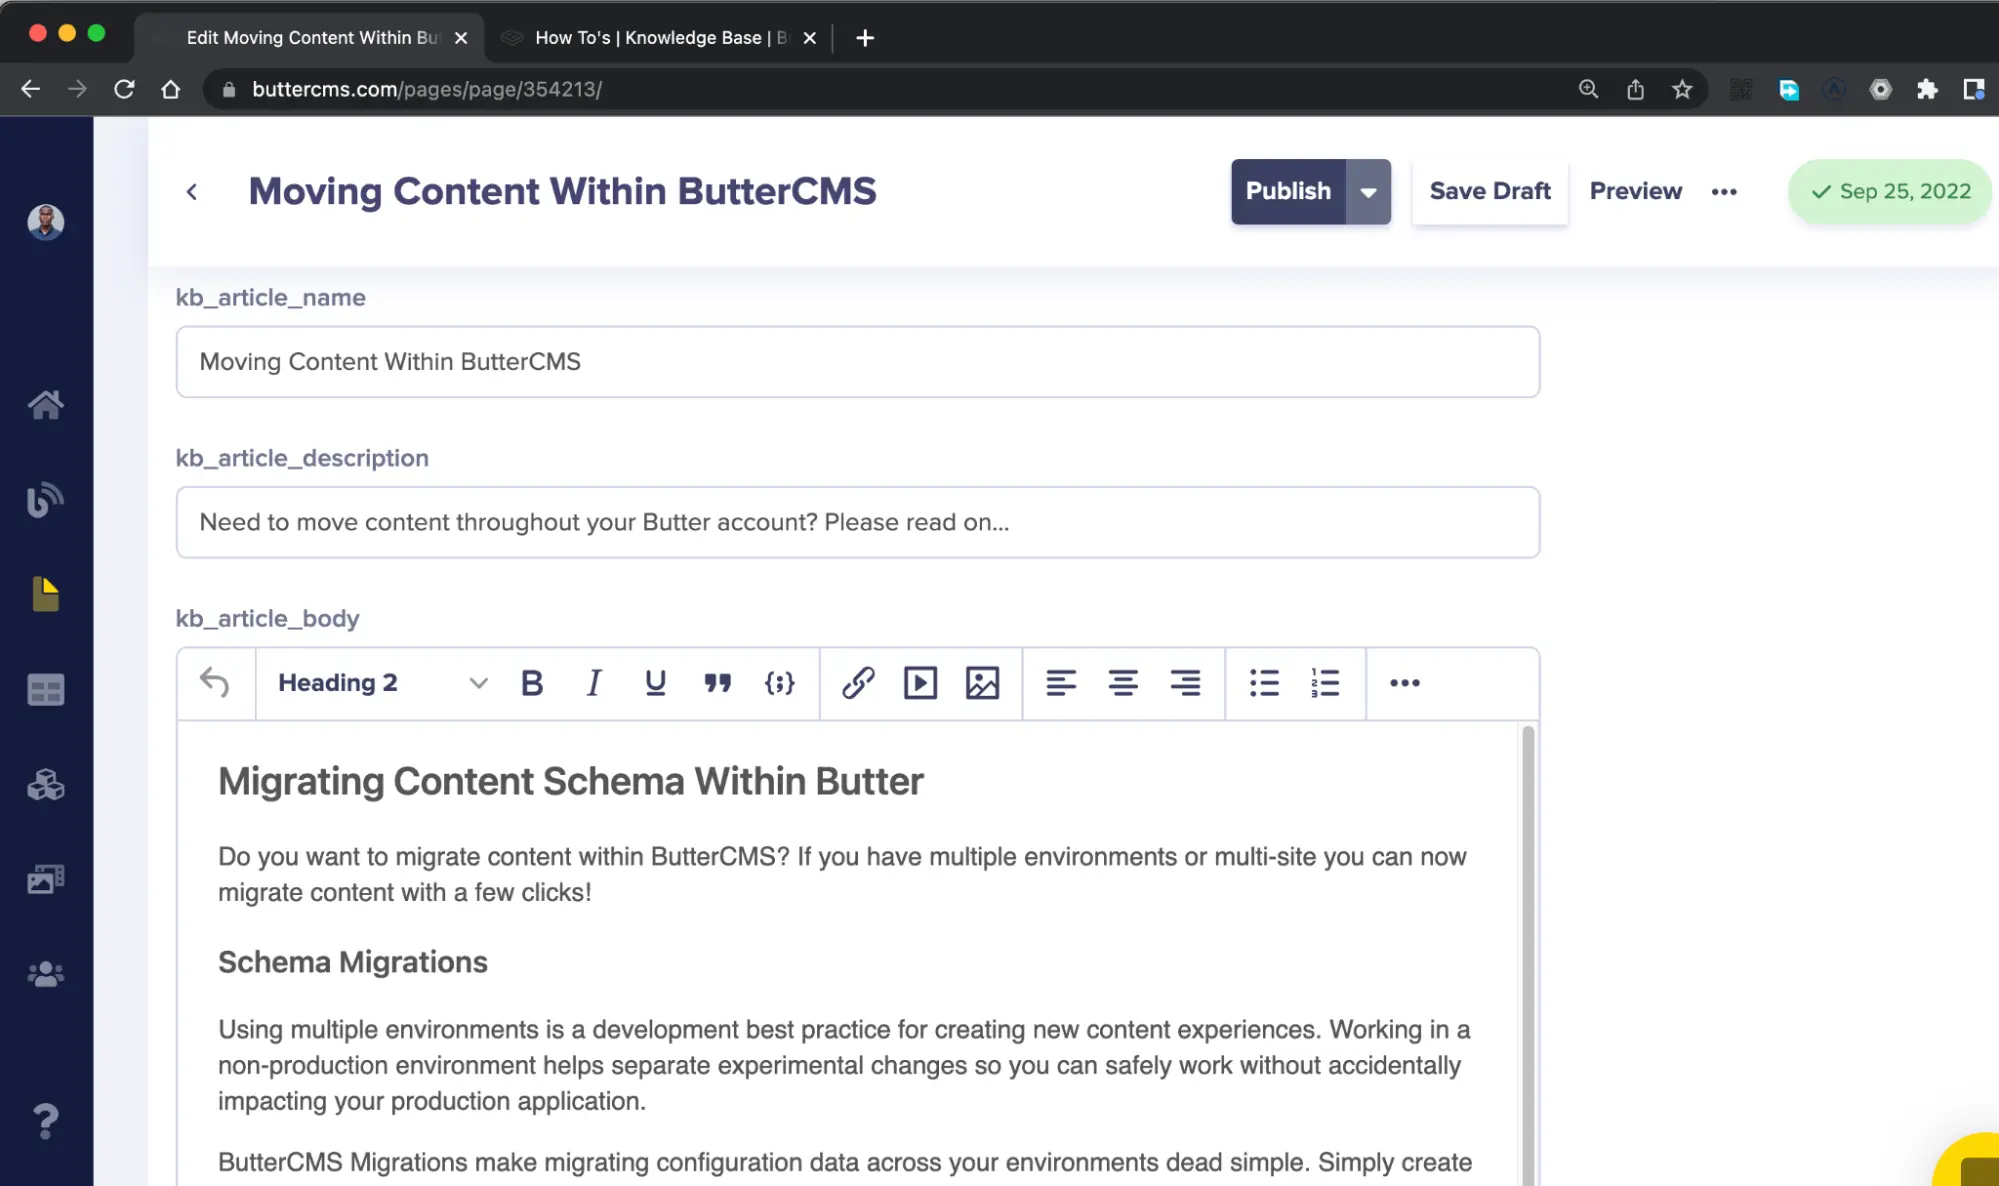Open the yellow chat widget
1999x1186 pixels.
point(1968,1161)
